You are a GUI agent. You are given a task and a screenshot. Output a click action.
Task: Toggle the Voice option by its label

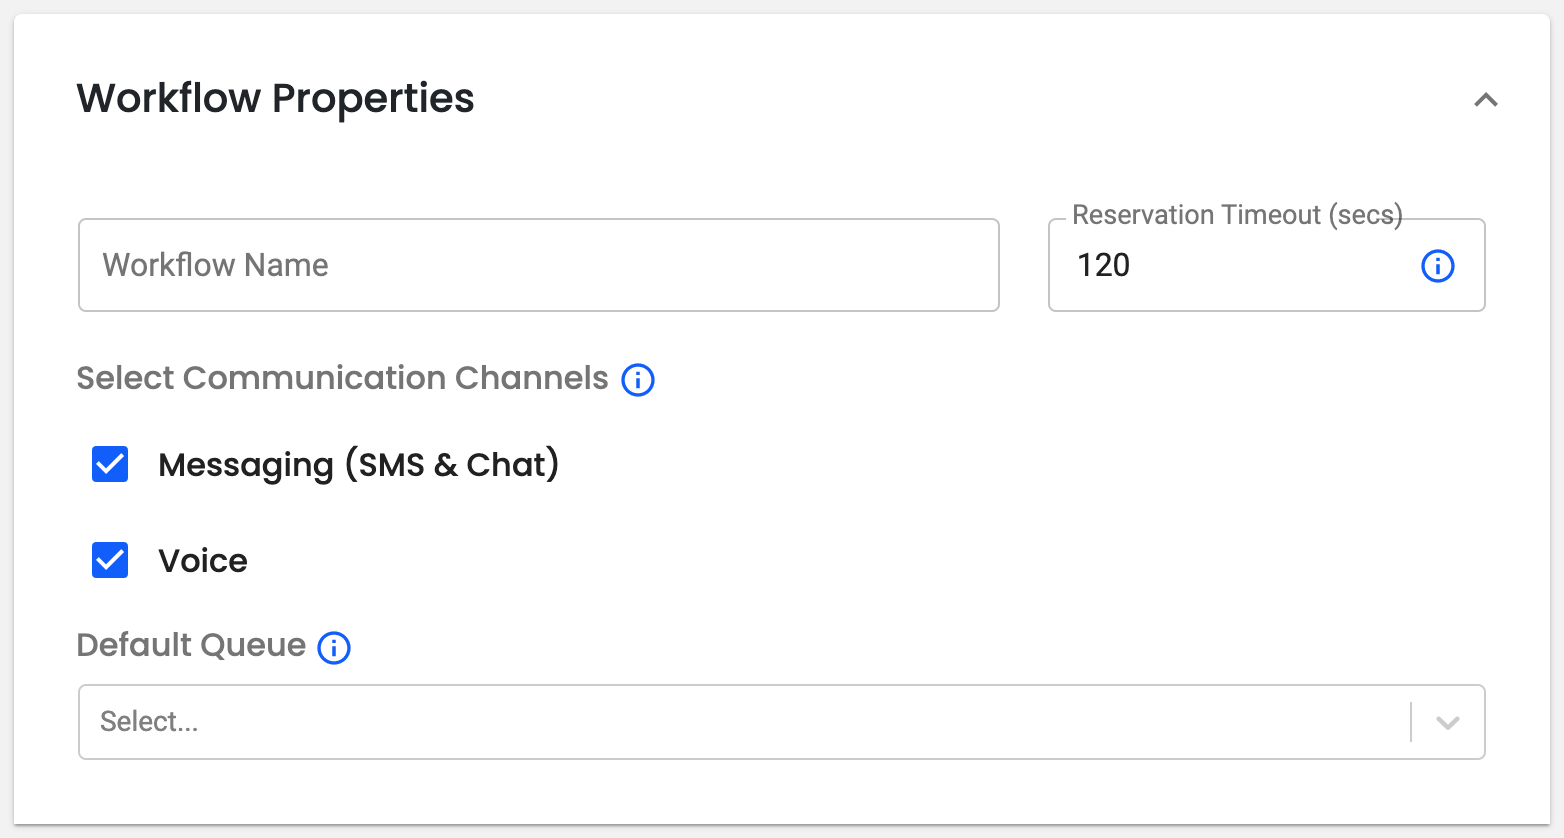coord(203,561)
